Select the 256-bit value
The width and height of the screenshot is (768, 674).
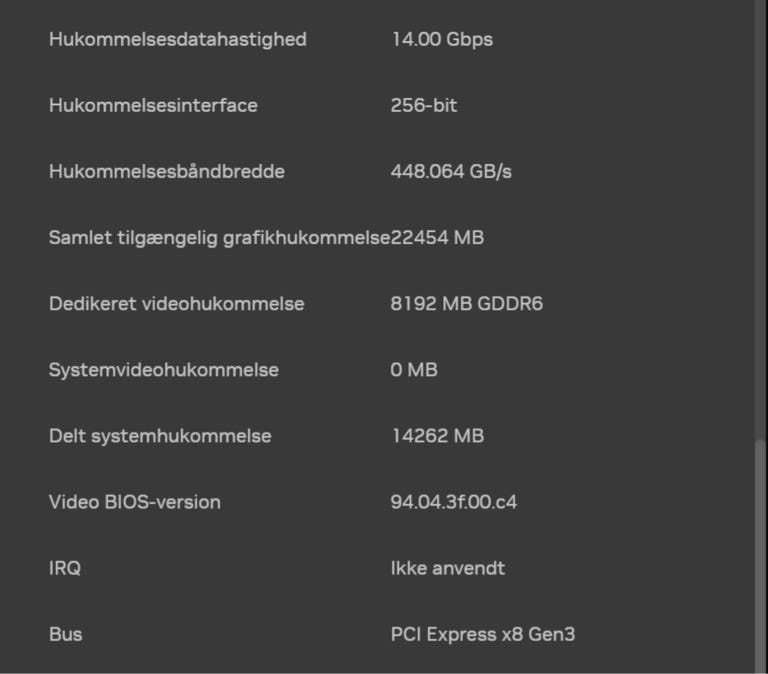[x=424, y=106]
